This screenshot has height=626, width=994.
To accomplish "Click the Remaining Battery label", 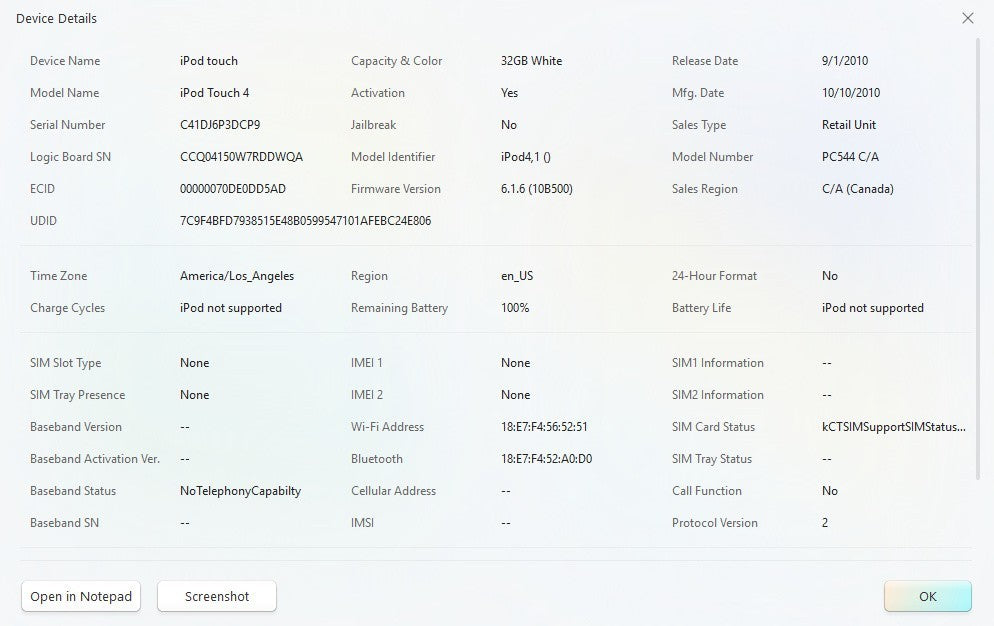I will tap(399, 308).
